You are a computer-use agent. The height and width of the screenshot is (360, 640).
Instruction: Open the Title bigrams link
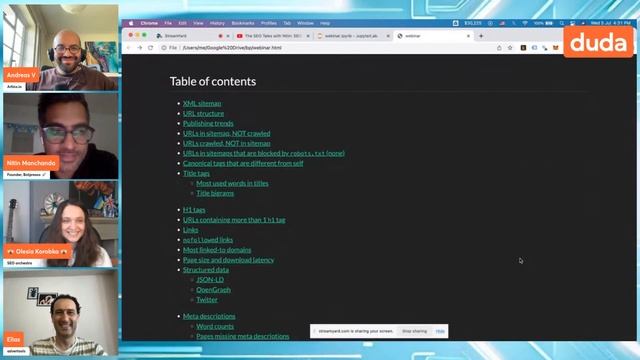point(215,193)
